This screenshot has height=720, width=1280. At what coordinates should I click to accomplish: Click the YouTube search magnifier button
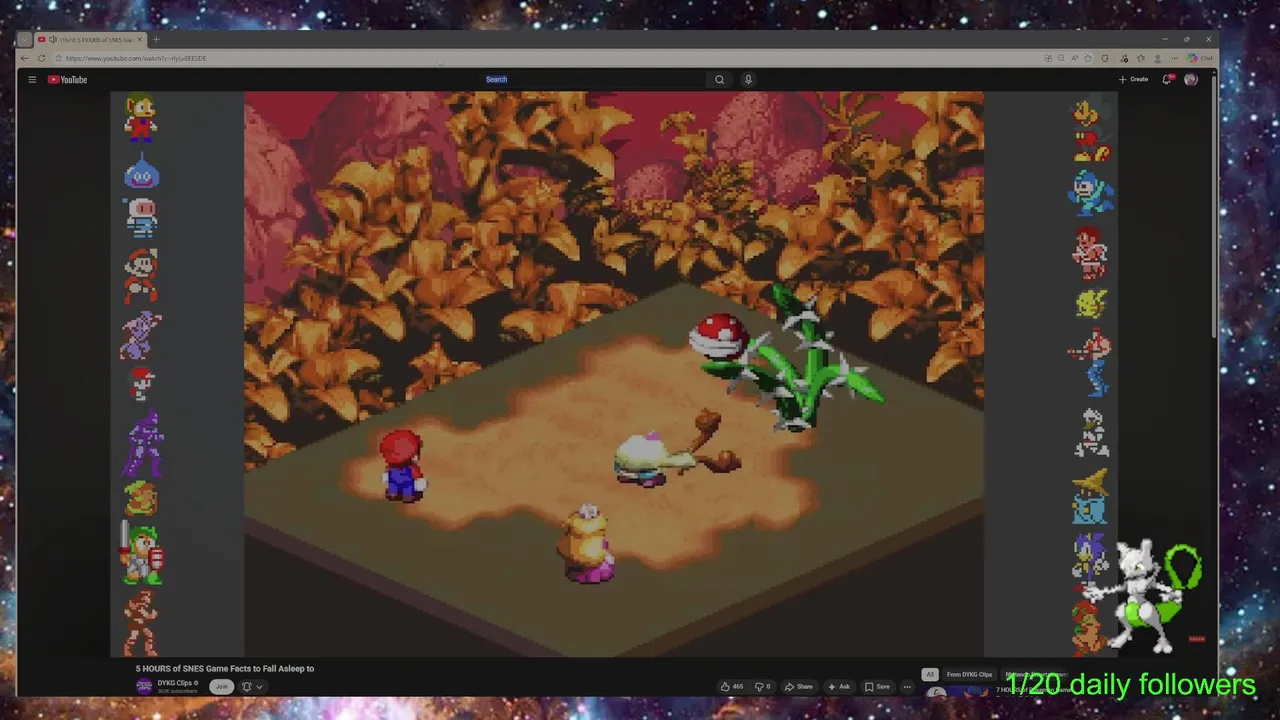point(719,80)
